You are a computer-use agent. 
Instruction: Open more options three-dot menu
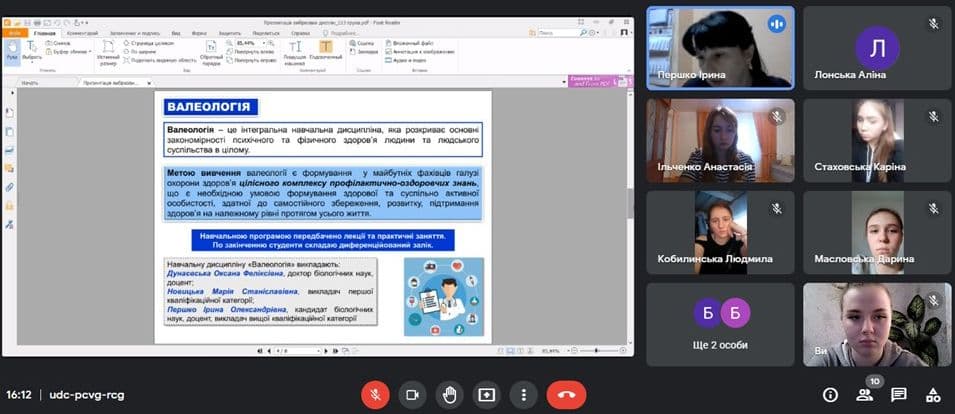point(523,395)
